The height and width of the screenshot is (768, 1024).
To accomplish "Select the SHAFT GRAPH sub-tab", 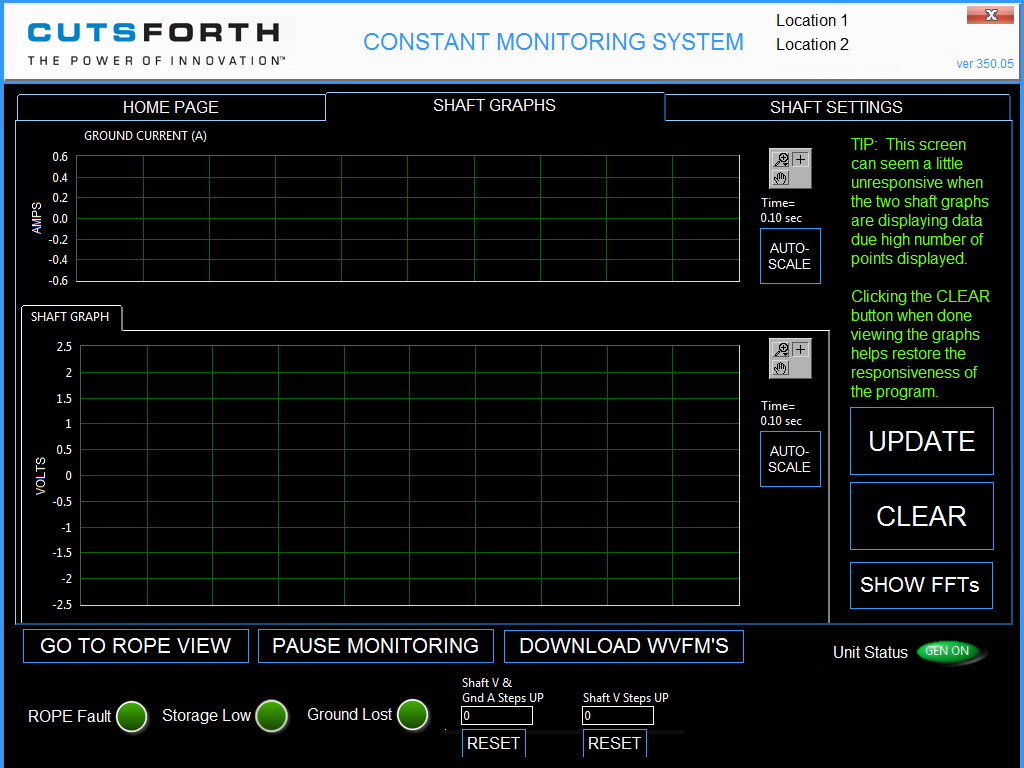I will tap(71, 317).
